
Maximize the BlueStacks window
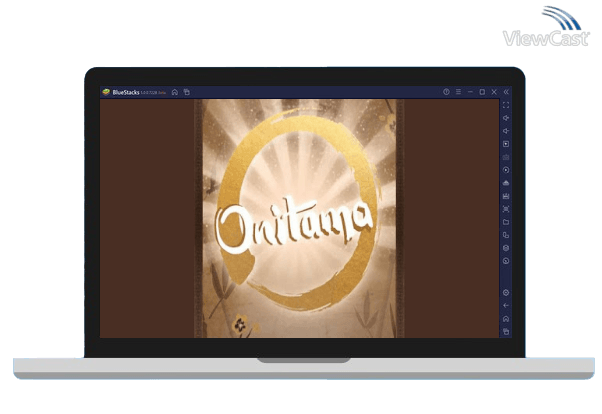coord(482,92)
